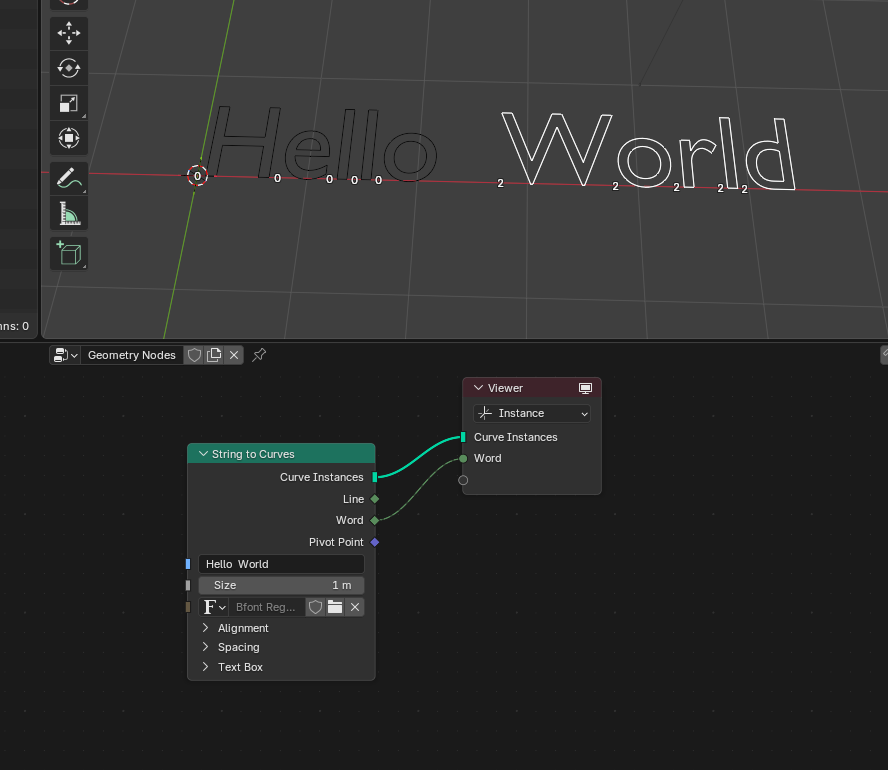Open the node tree browse dropdown

(x=65, y=355)
